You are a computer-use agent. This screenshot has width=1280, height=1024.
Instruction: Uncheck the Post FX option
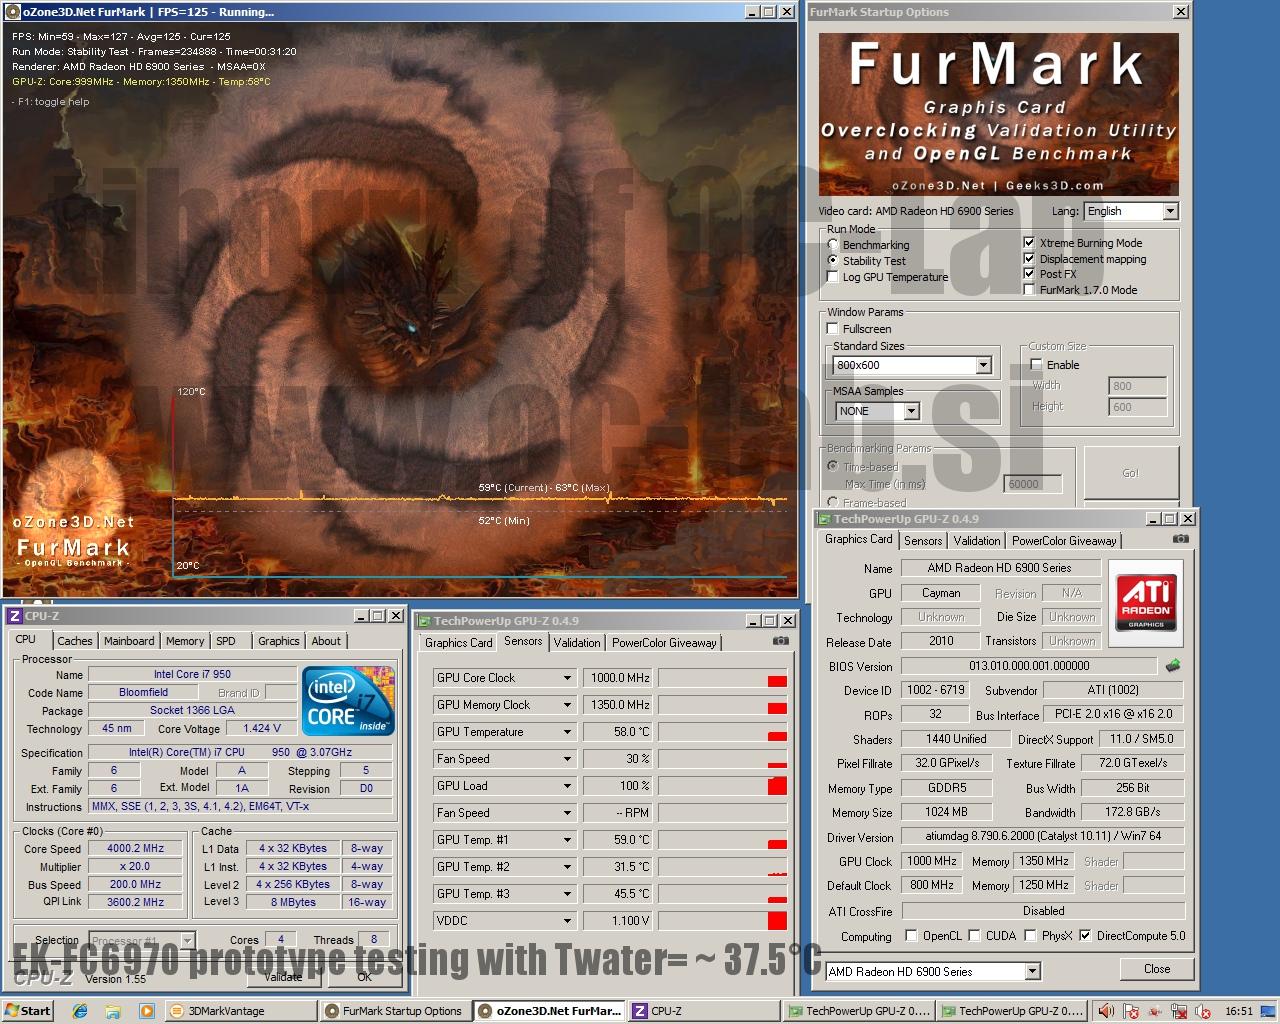[1029, 273]
